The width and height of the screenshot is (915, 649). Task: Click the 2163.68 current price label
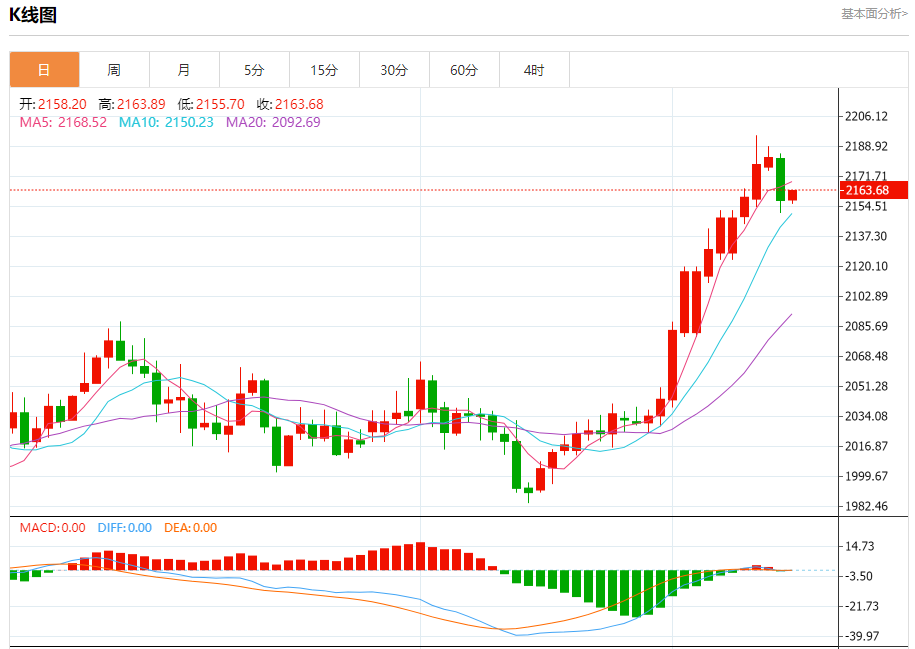[874, 190]
